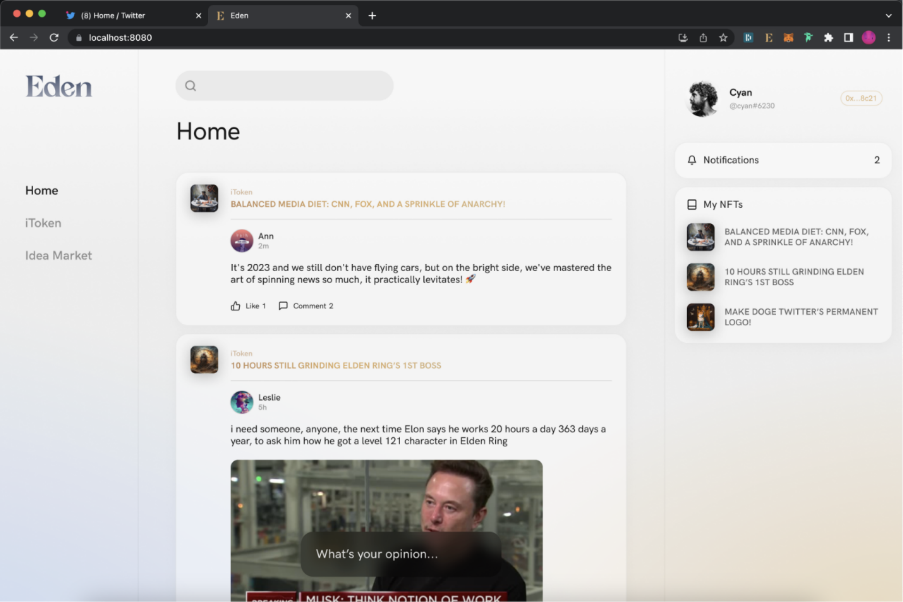
Task: Click Leslie's avatar
Action: coord(242,402)
